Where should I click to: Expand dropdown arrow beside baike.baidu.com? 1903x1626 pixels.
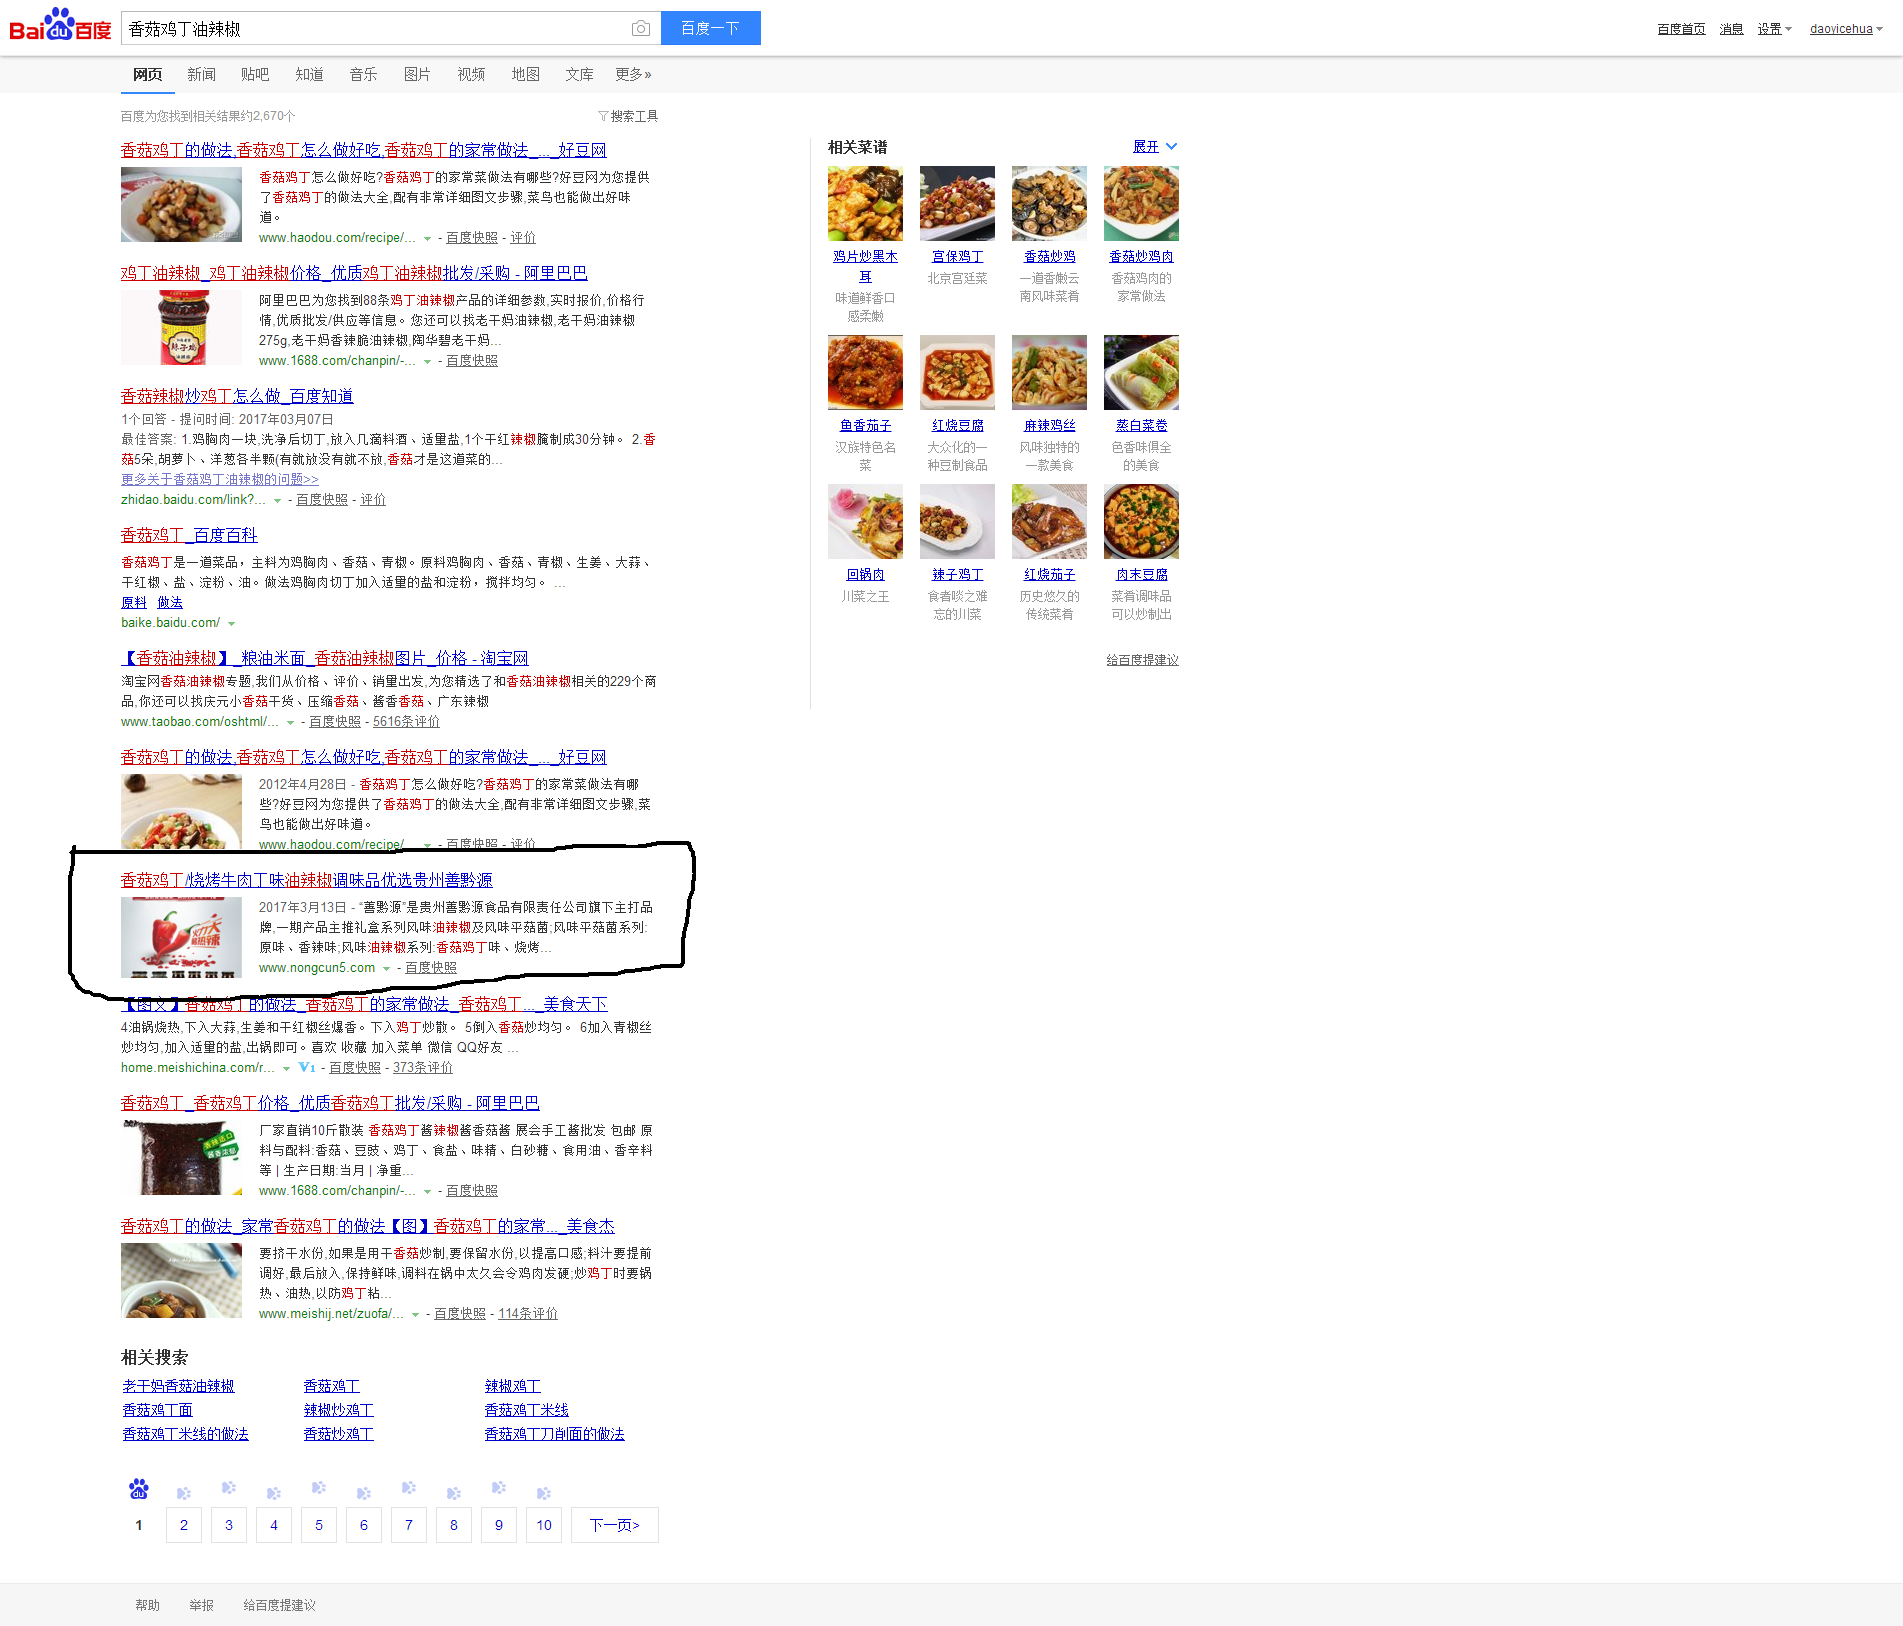point(232,623)
